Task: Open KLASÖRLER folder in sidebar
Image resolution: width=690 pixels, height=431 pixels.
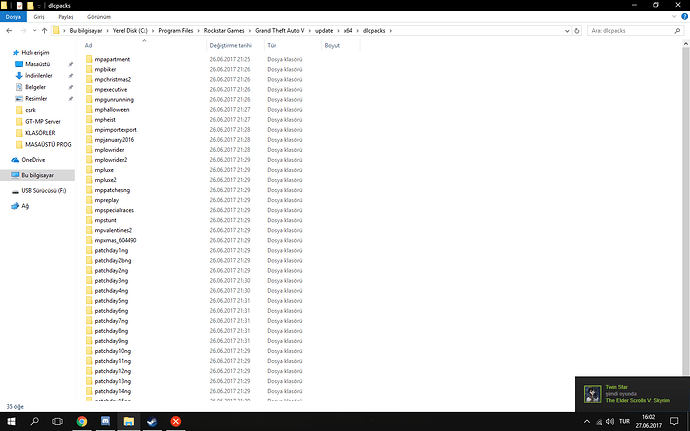Action: click(40, 133)
